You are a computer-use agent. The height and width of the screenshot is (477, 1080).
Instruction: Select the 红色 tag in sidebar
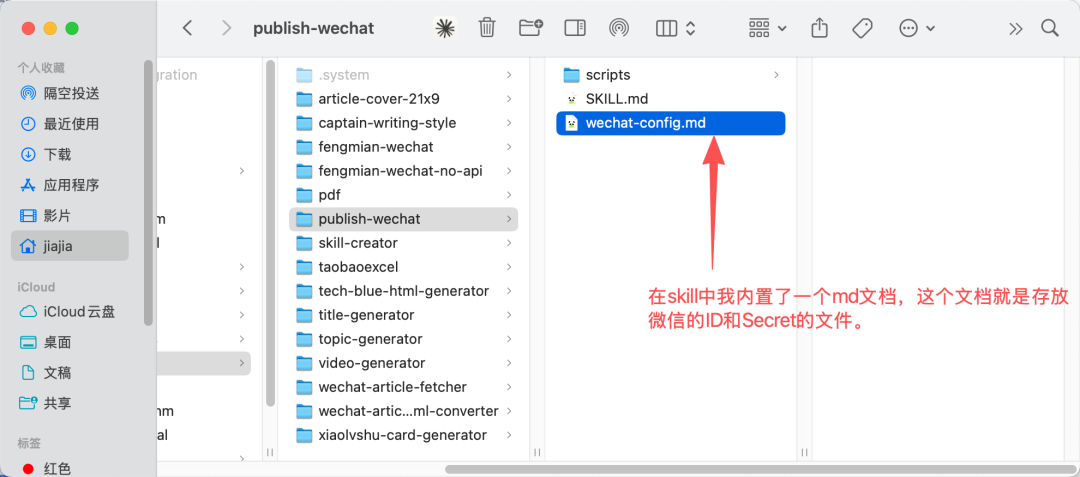(x=45, y=469)
